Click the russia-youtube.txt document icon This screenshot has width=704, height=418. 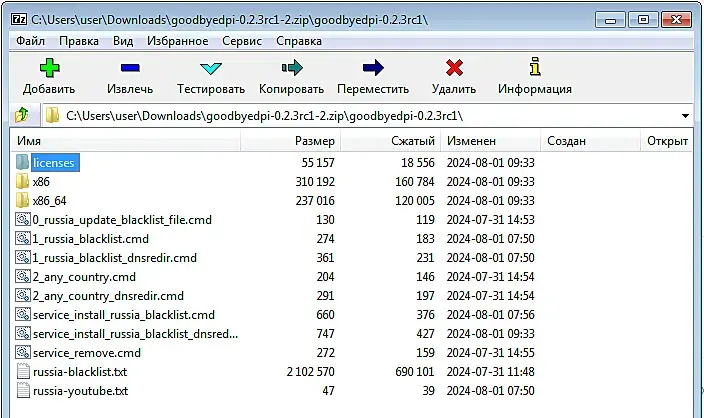23,391
